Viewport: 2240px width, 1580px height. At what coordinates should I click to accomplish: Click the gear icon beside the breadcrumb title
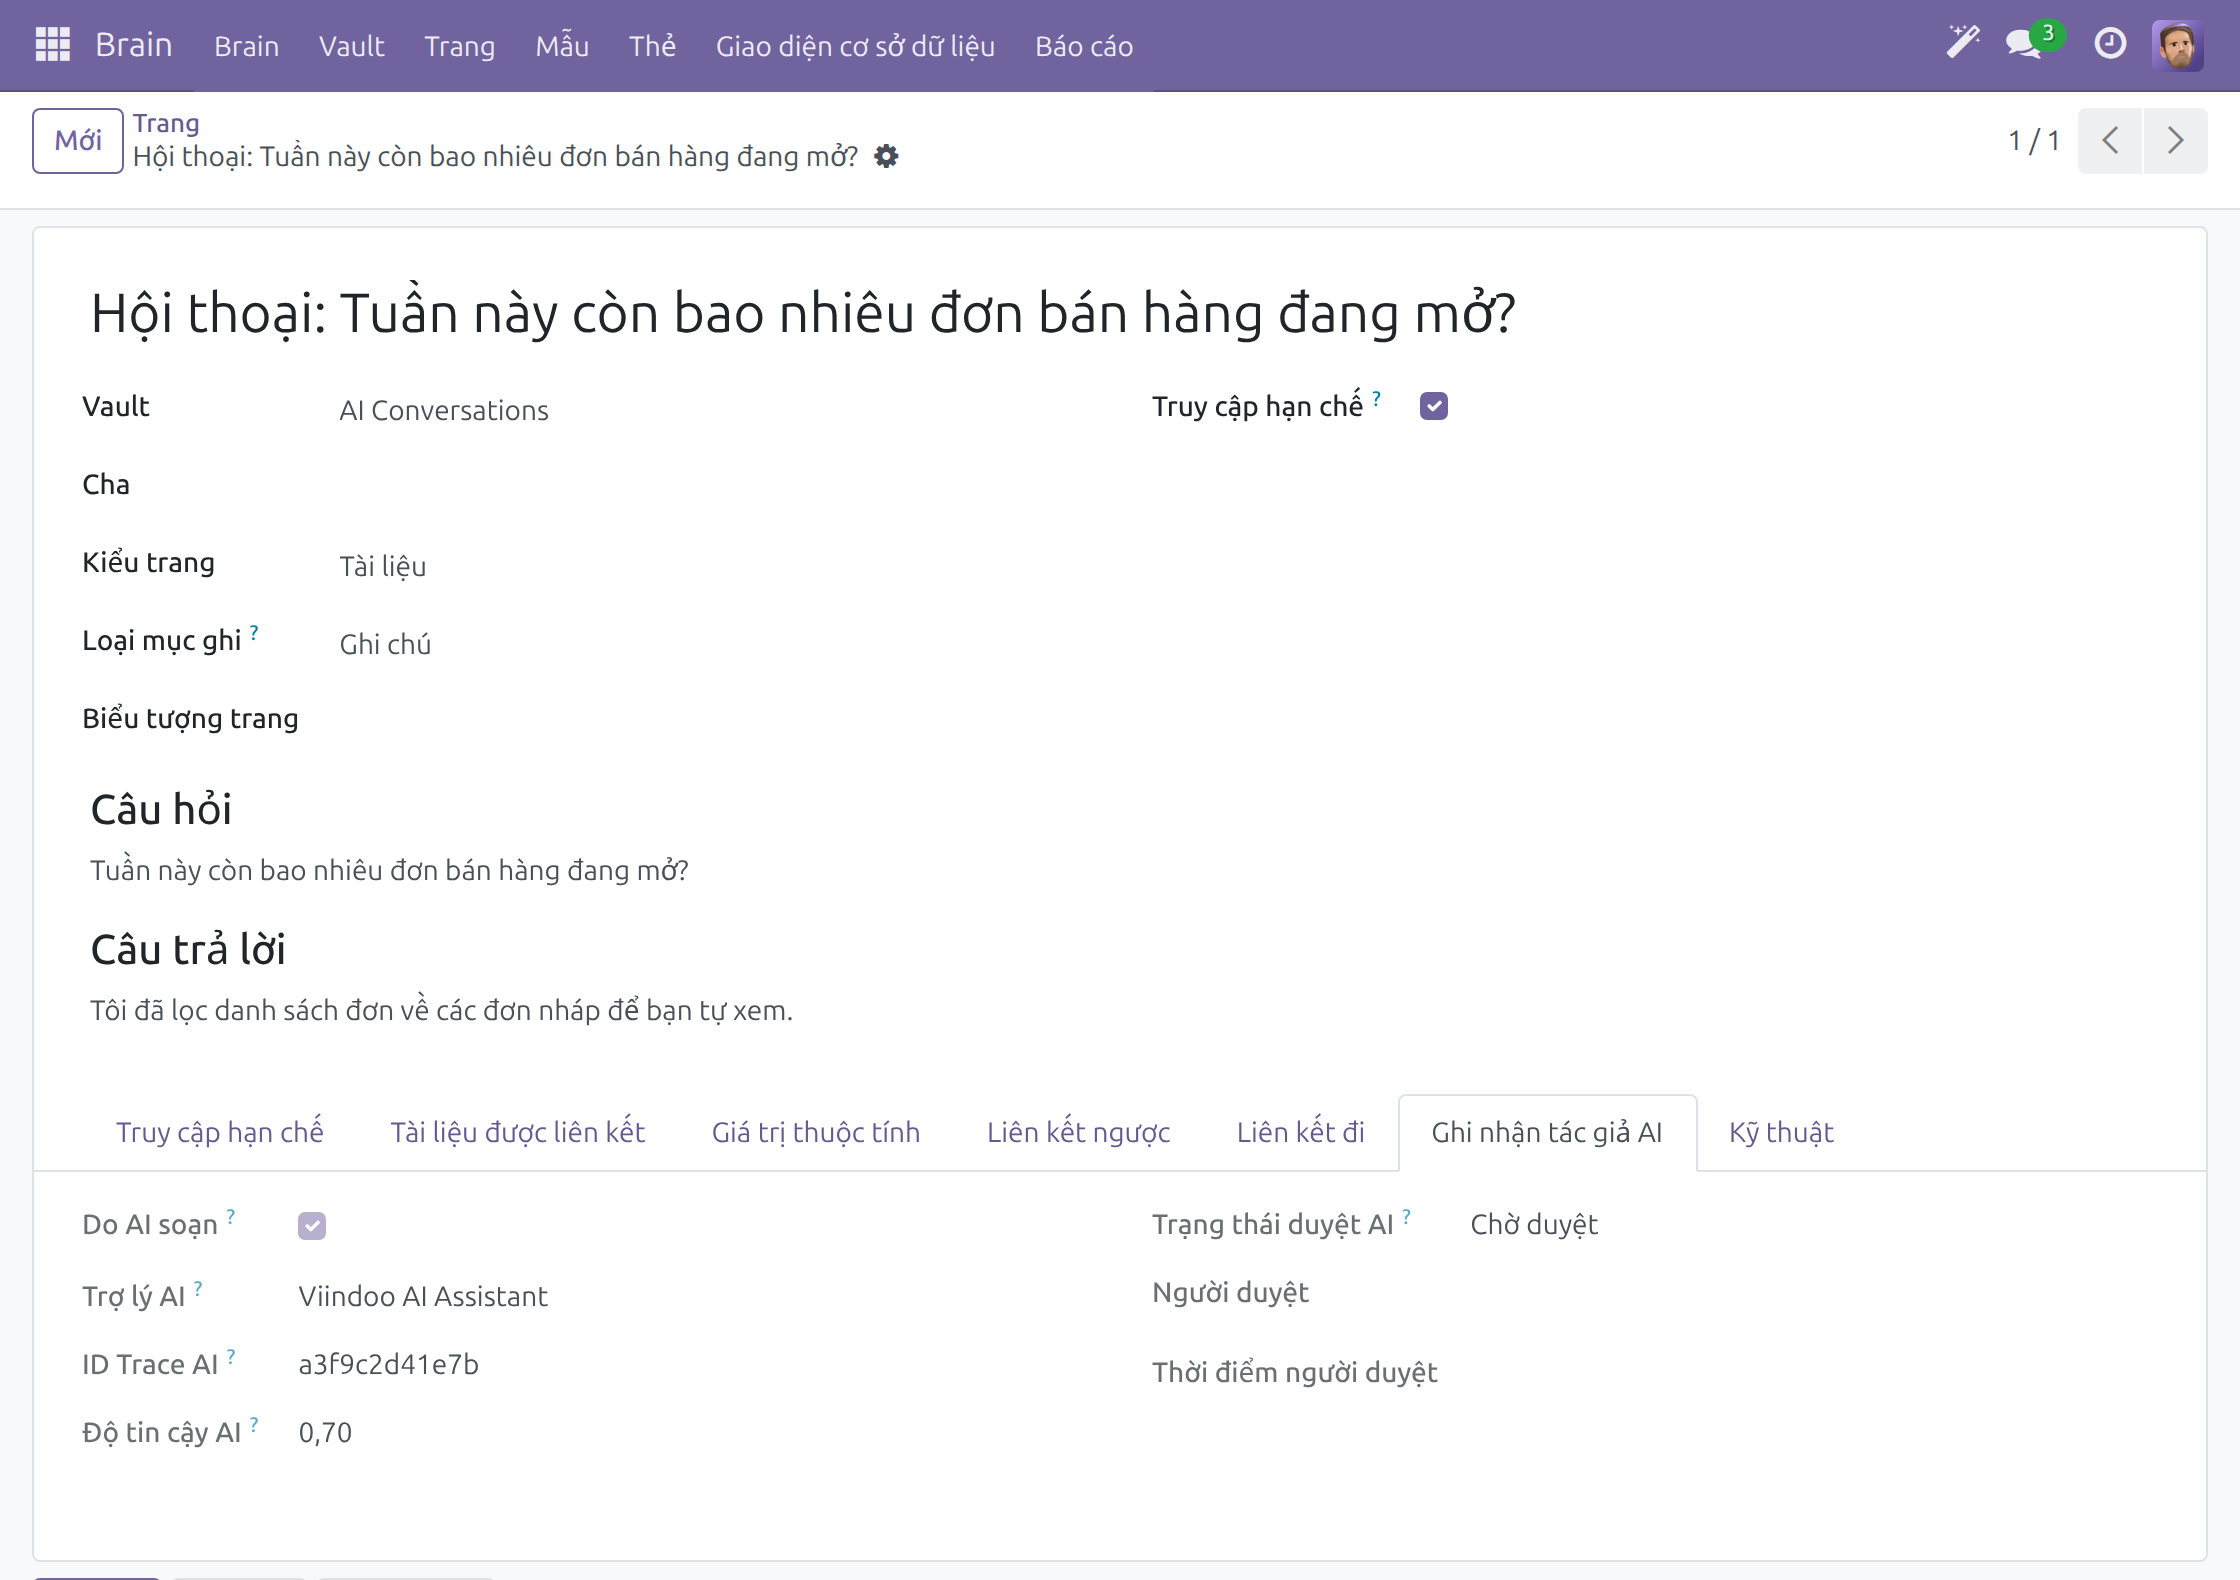(x=886, y=157)
